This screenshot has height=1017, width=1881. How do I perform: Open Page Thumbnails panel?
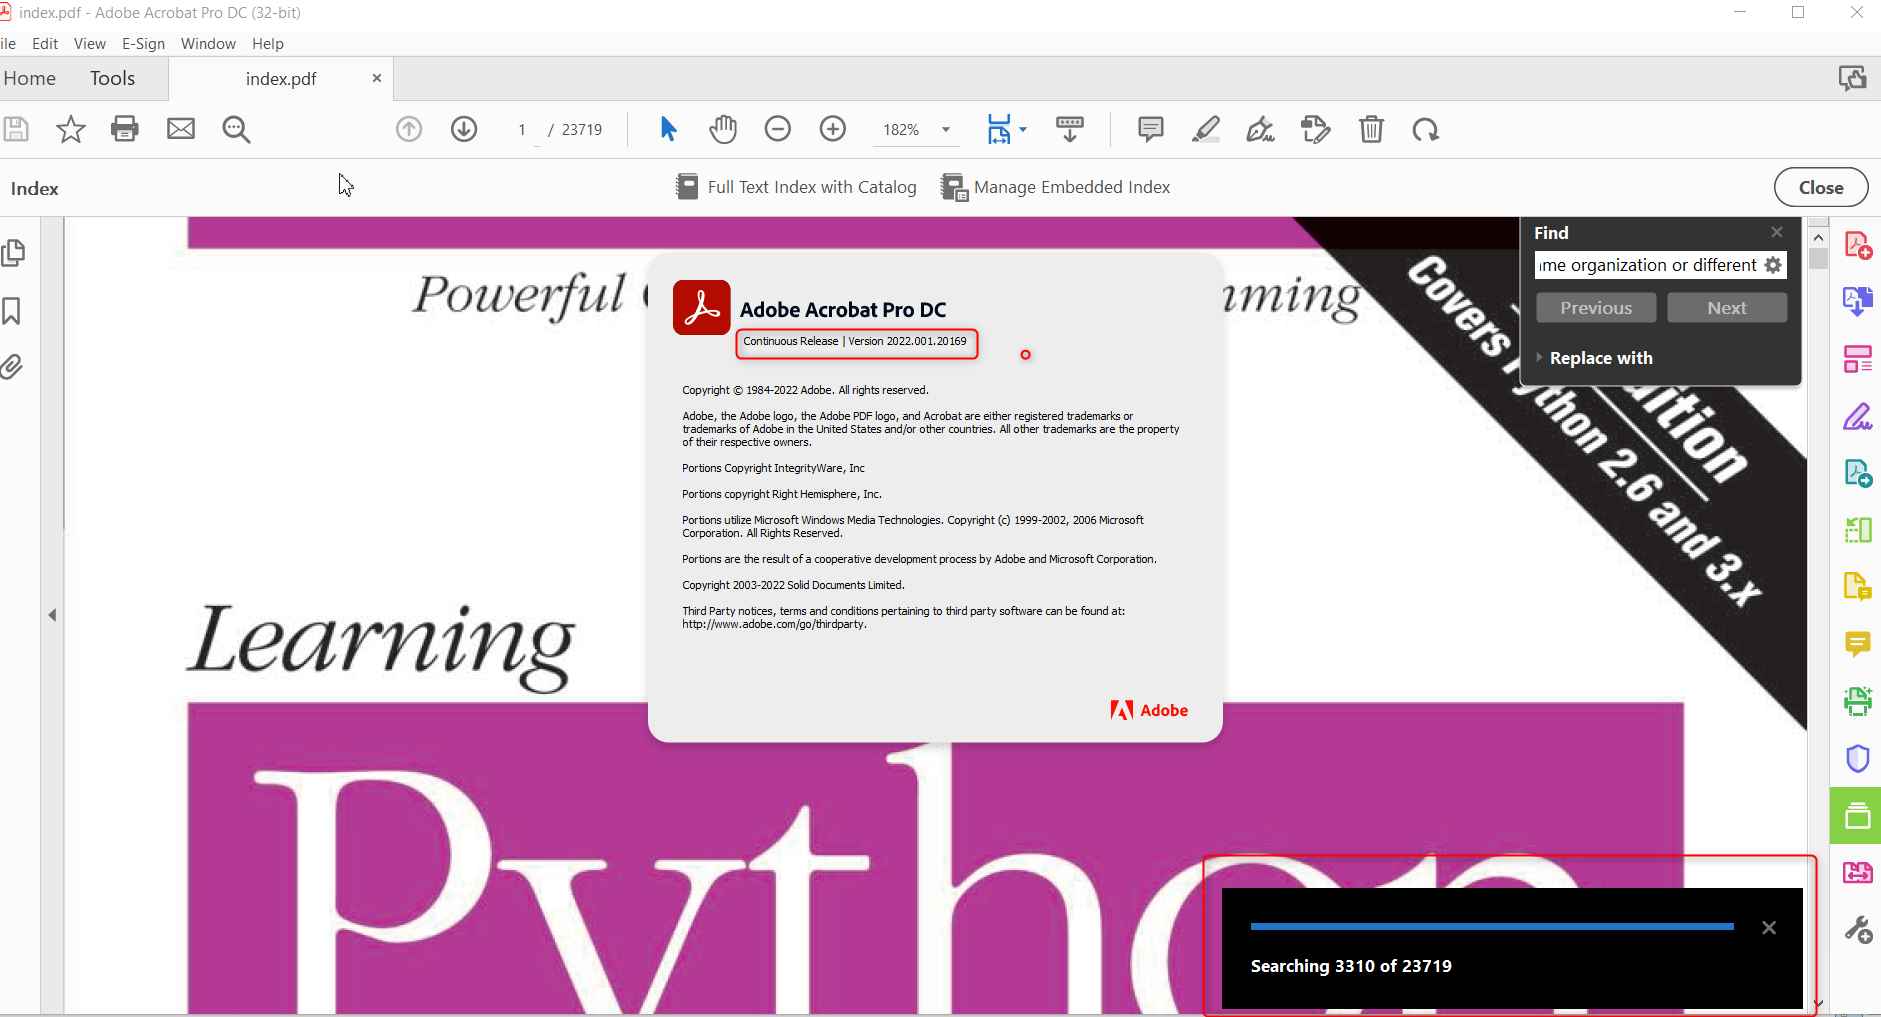coord(13,253)
